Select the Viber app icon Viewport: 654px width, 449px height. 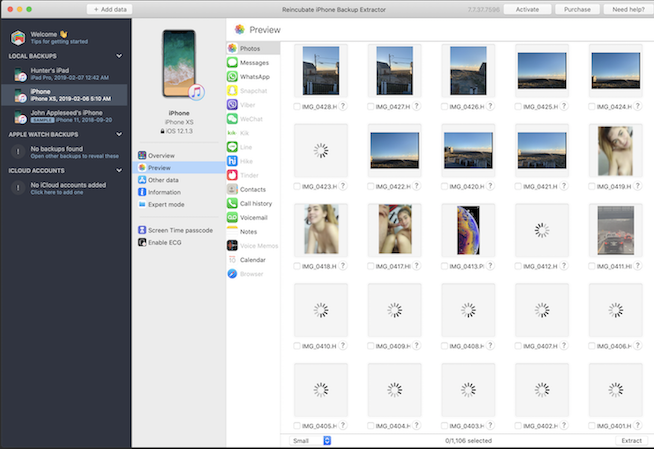[232, 105]
